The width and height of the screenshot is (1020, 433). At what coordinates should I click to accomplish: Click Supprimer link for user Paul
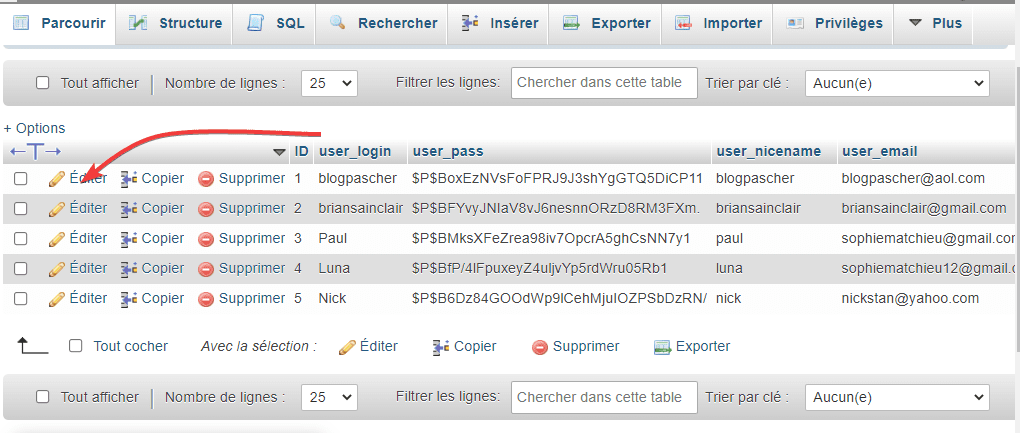point(252,238)
